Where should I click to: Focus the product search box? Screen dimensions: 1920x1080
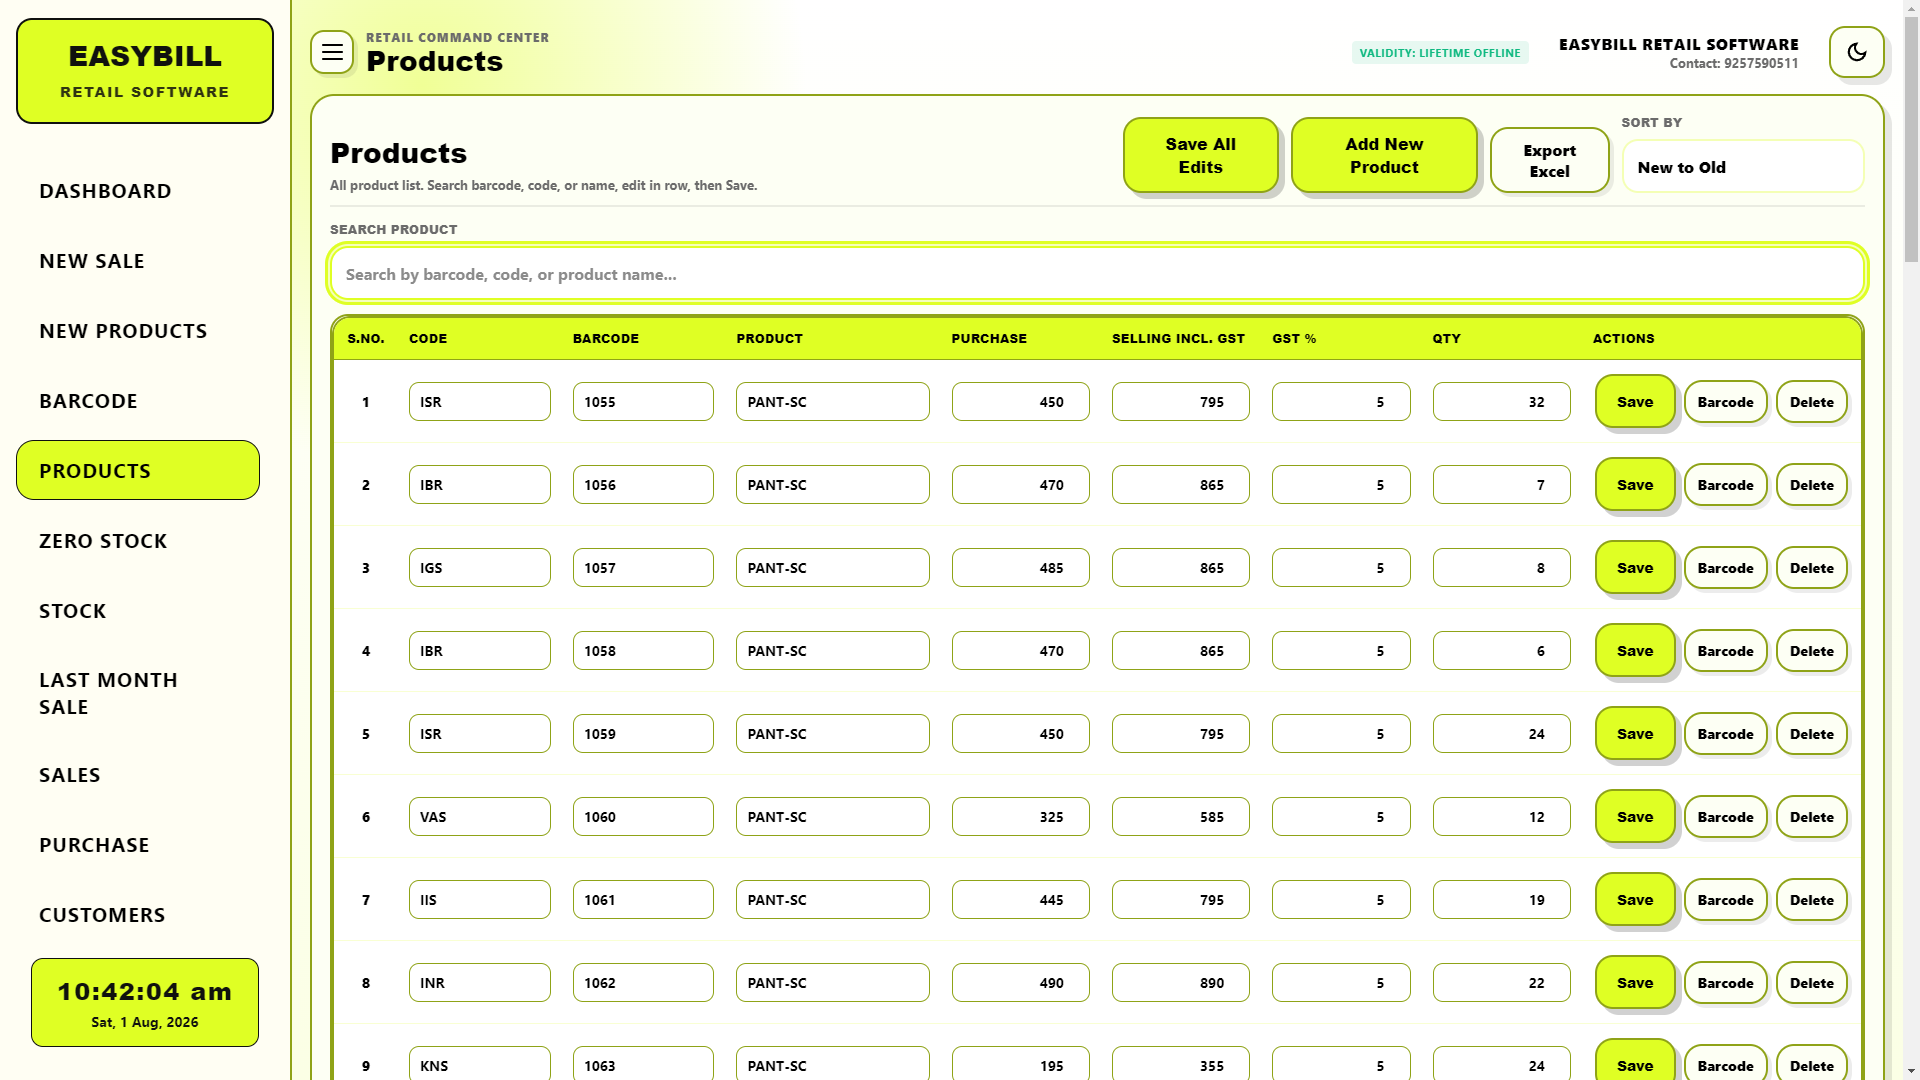click(x=1097, y=274)
